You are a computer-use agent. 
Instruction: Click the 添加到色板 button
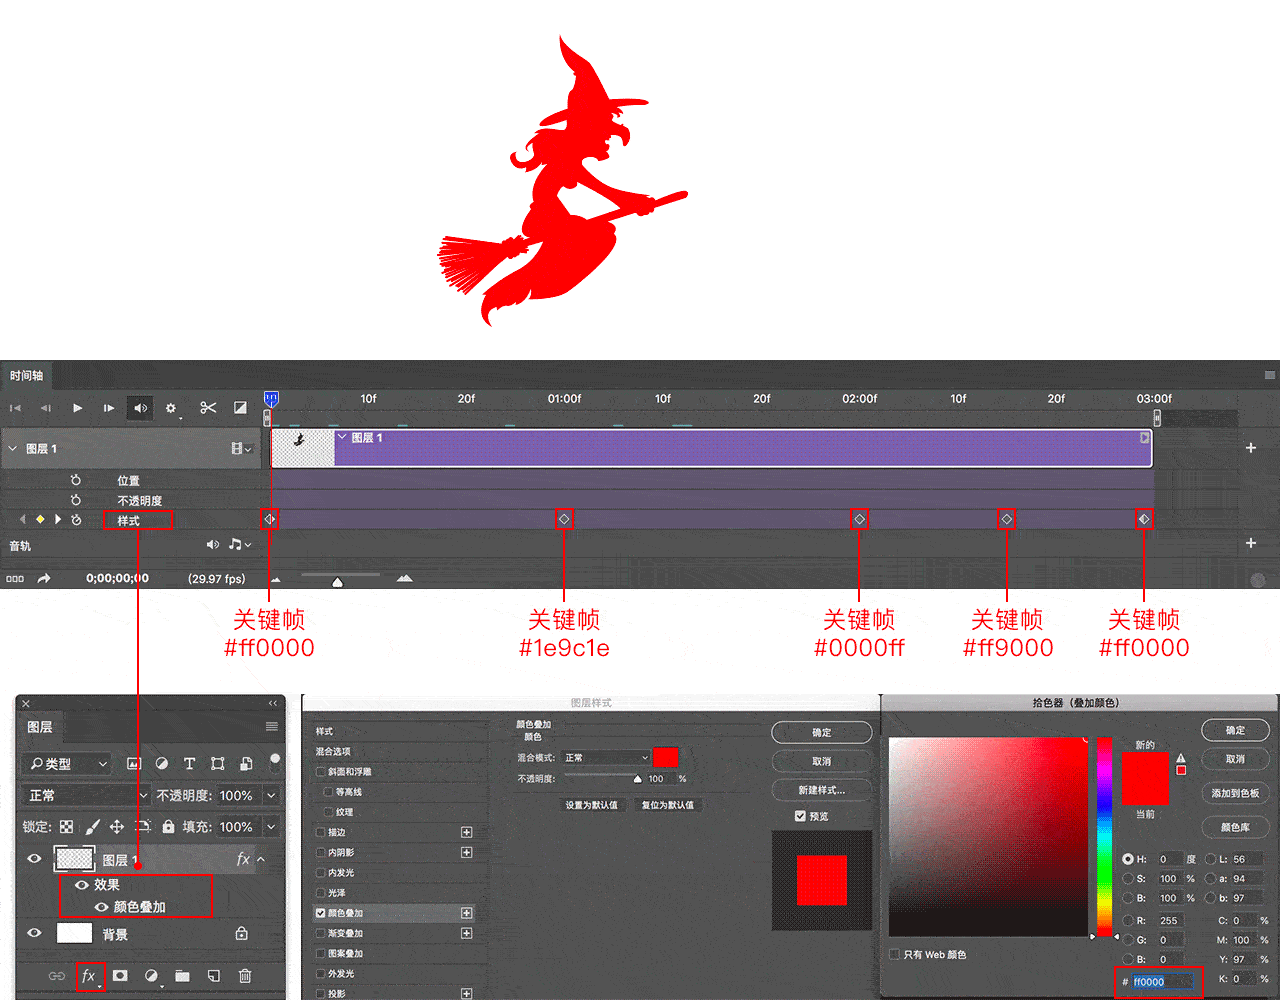tap(1235, 793)
